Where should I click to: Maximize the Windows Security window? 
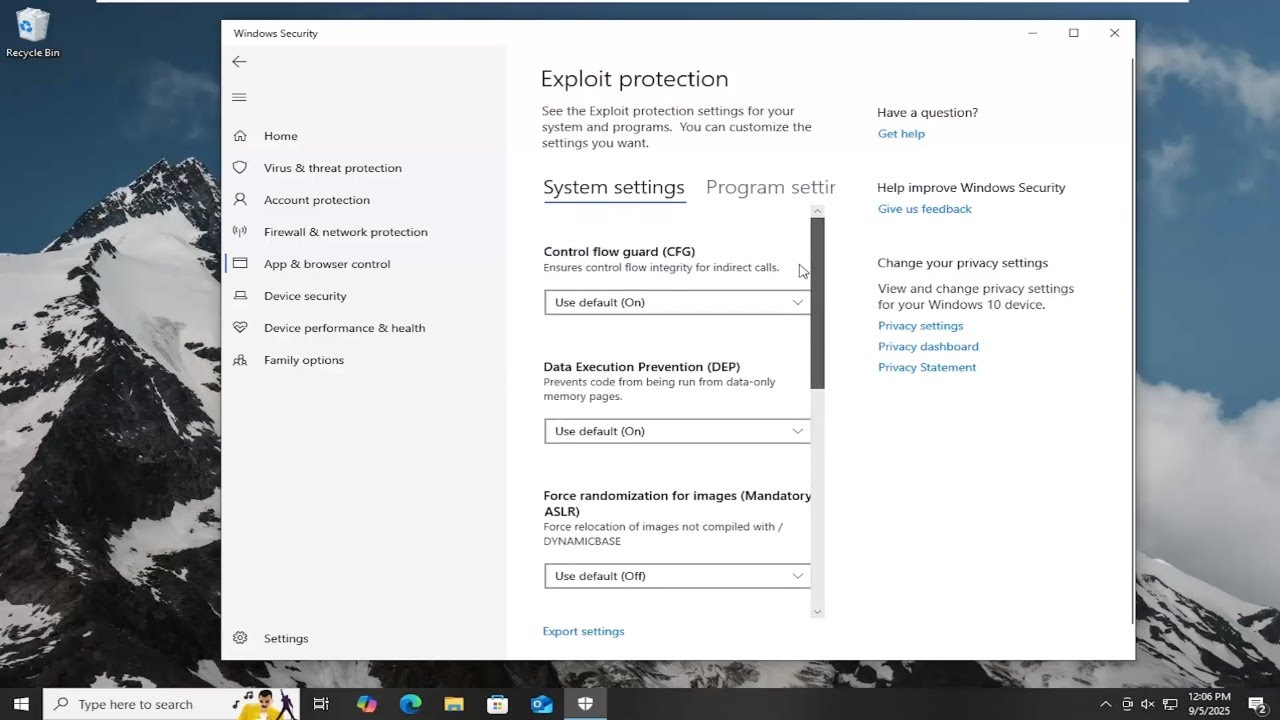(1073, 33)
